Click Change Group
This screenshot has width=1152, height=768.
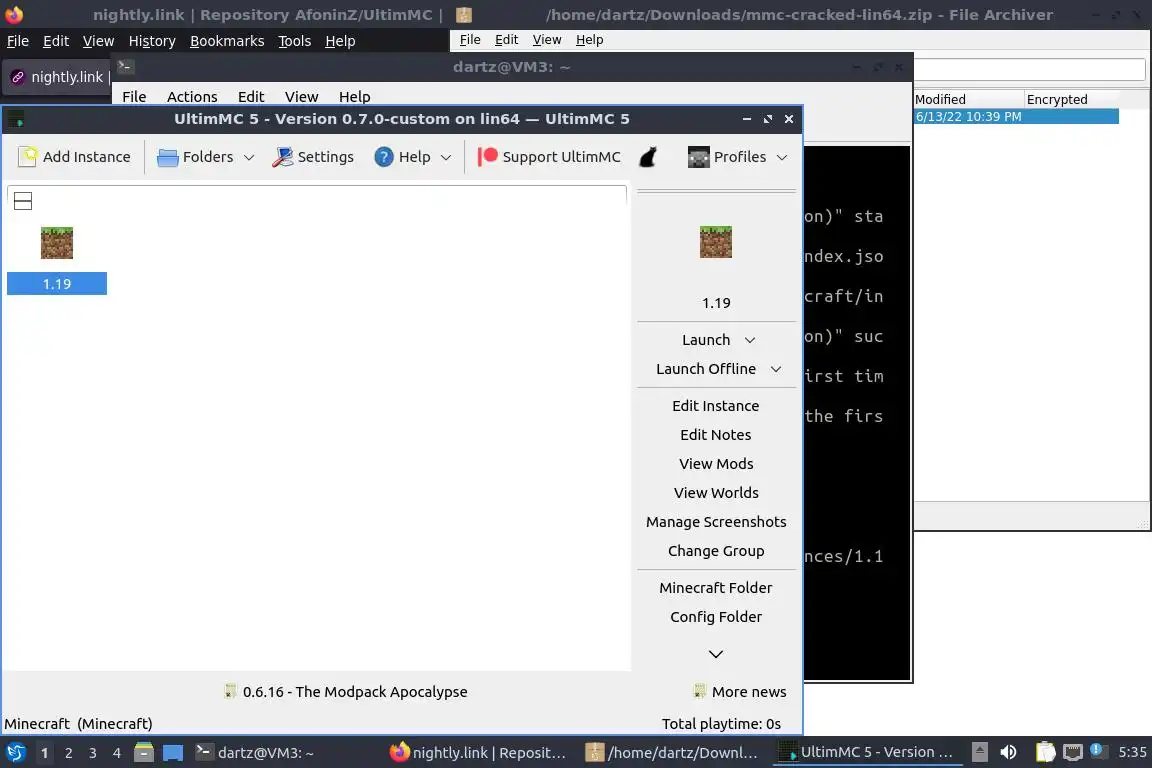pos(716,550)
